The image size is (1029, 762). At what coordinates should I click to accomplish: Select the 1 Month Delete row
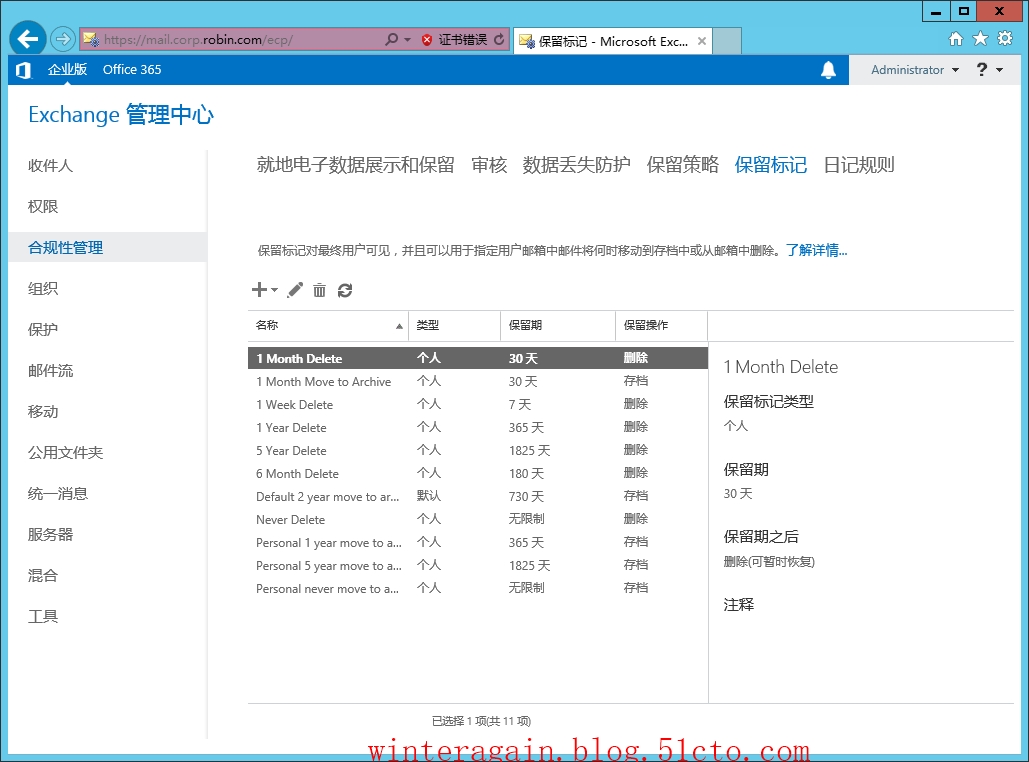tap(478, 358)
